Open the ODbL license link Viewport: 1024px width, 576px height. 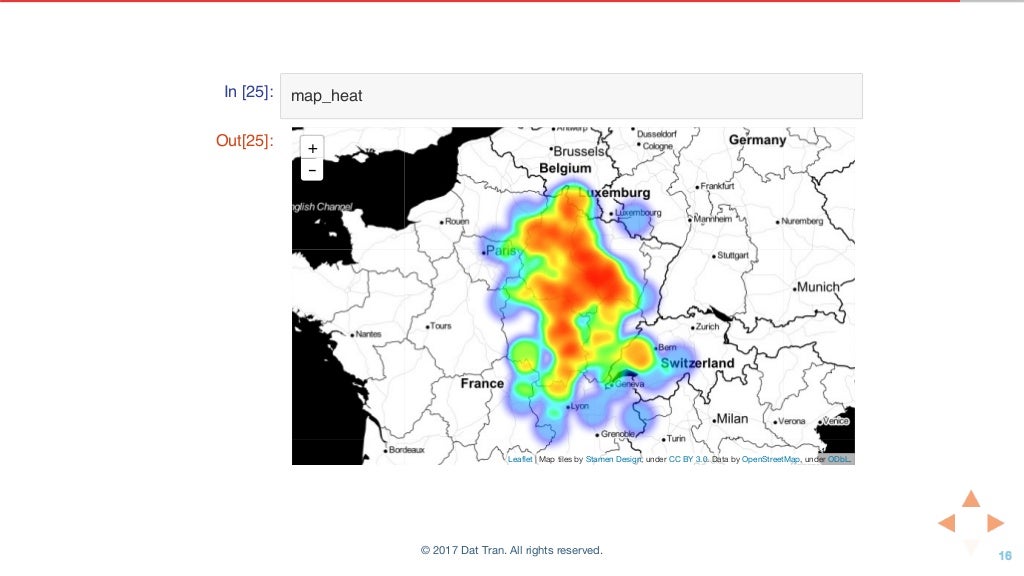[x=839, y=459]
